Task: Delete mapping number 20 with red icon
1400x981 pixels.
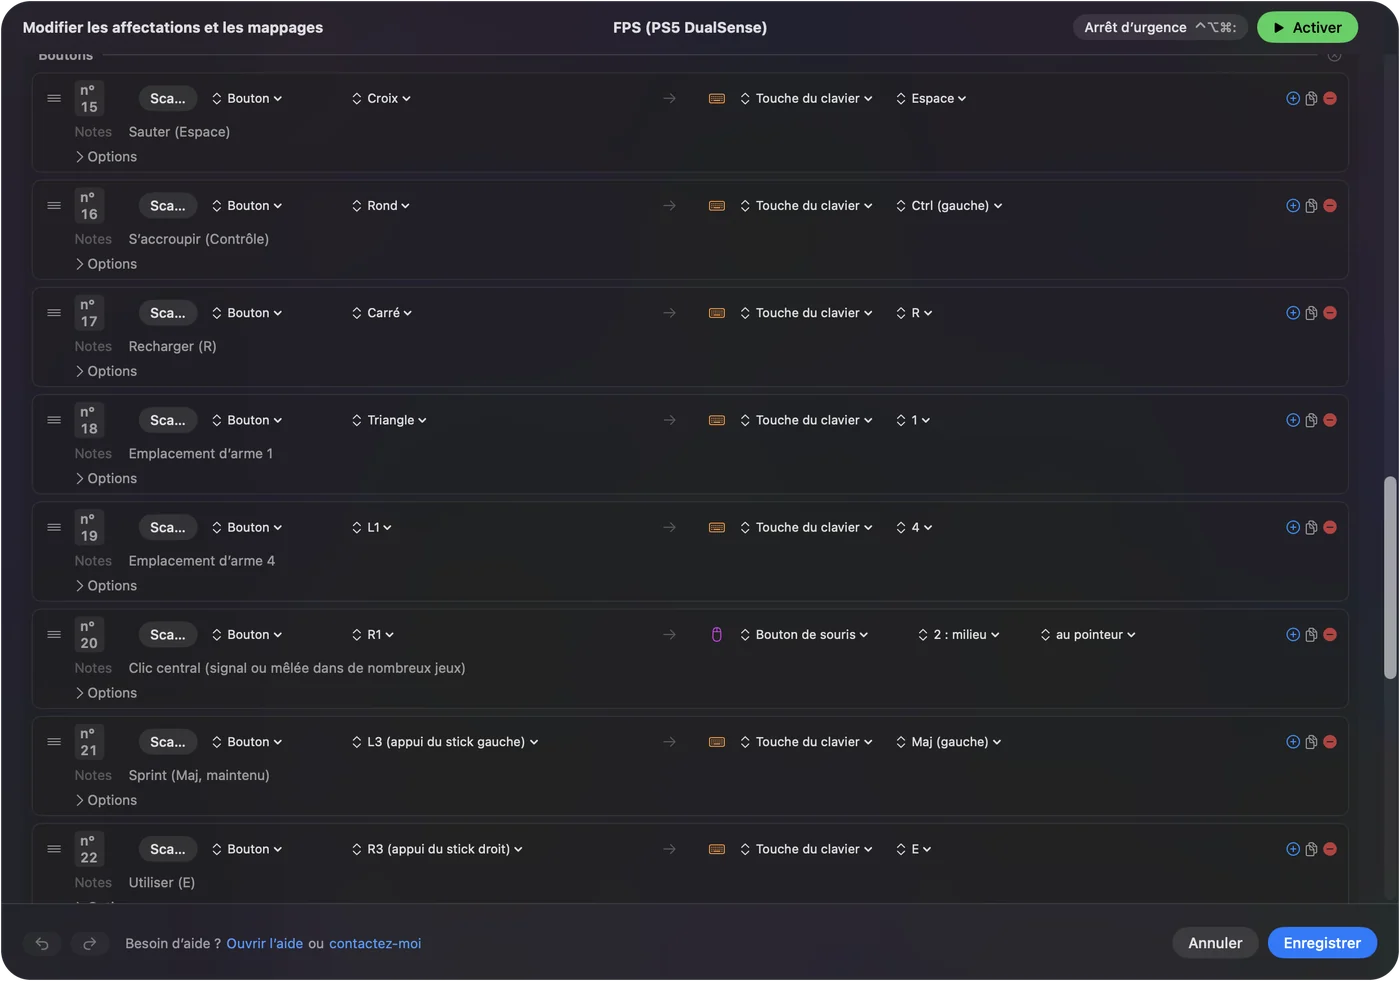Action: click(1330, 635)
